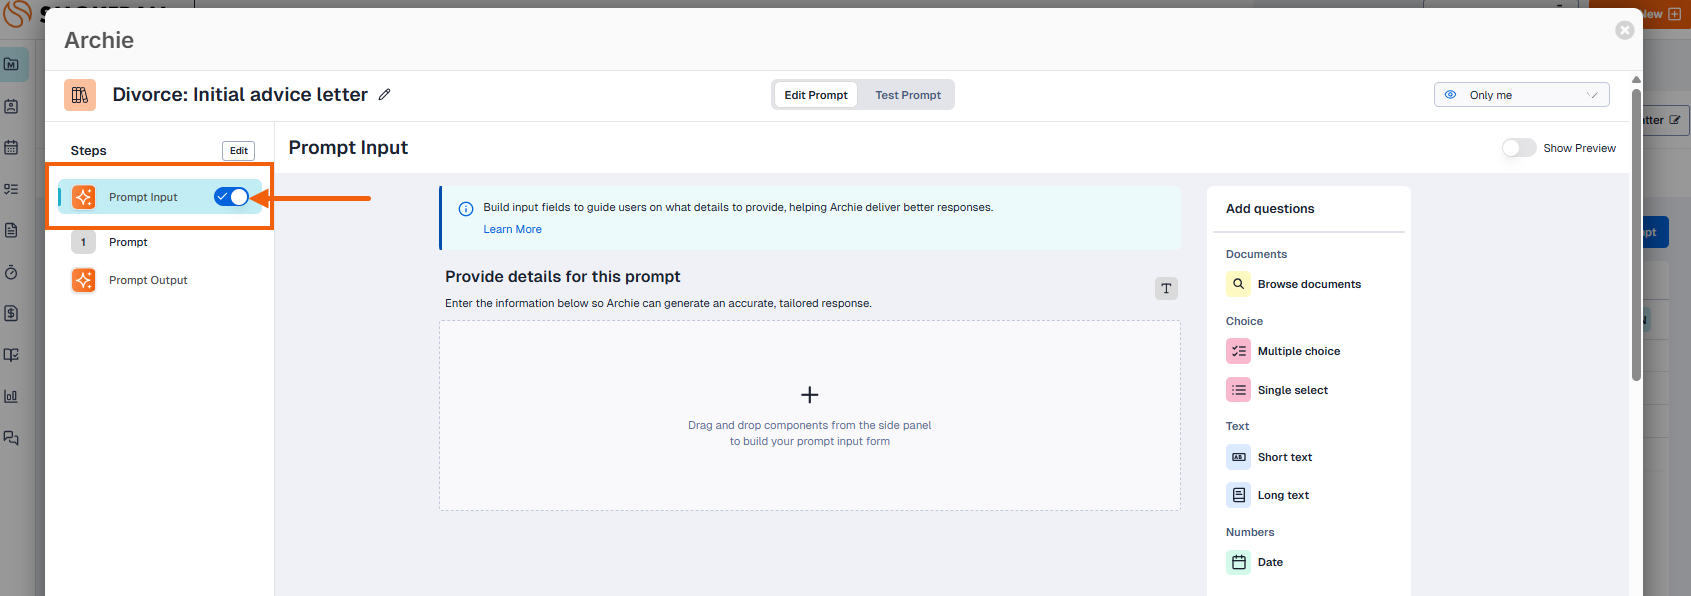The height and width of the screenshot is (596, 1691).
Task: Add a Single select question
Action: tap(1292, 390)
